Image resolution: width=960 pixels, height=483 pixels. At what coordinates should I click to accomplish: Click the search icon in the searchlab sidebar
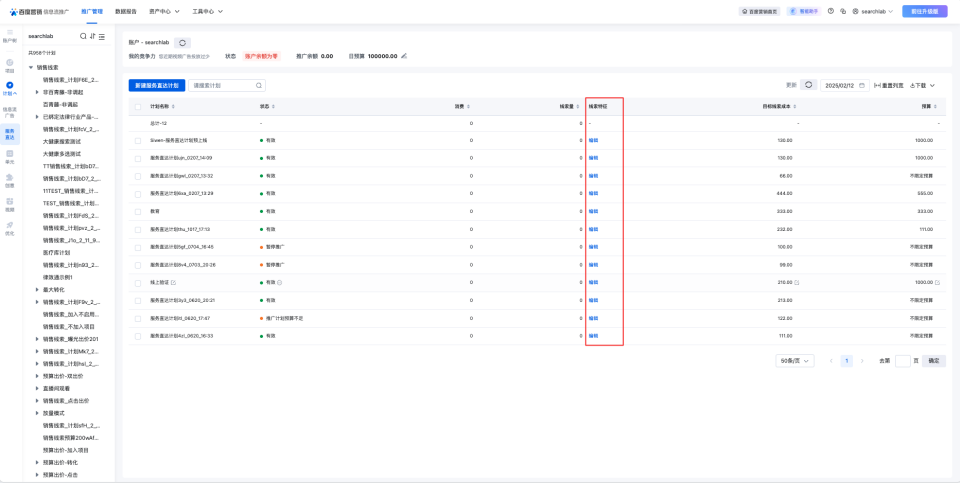click(83, 36)
